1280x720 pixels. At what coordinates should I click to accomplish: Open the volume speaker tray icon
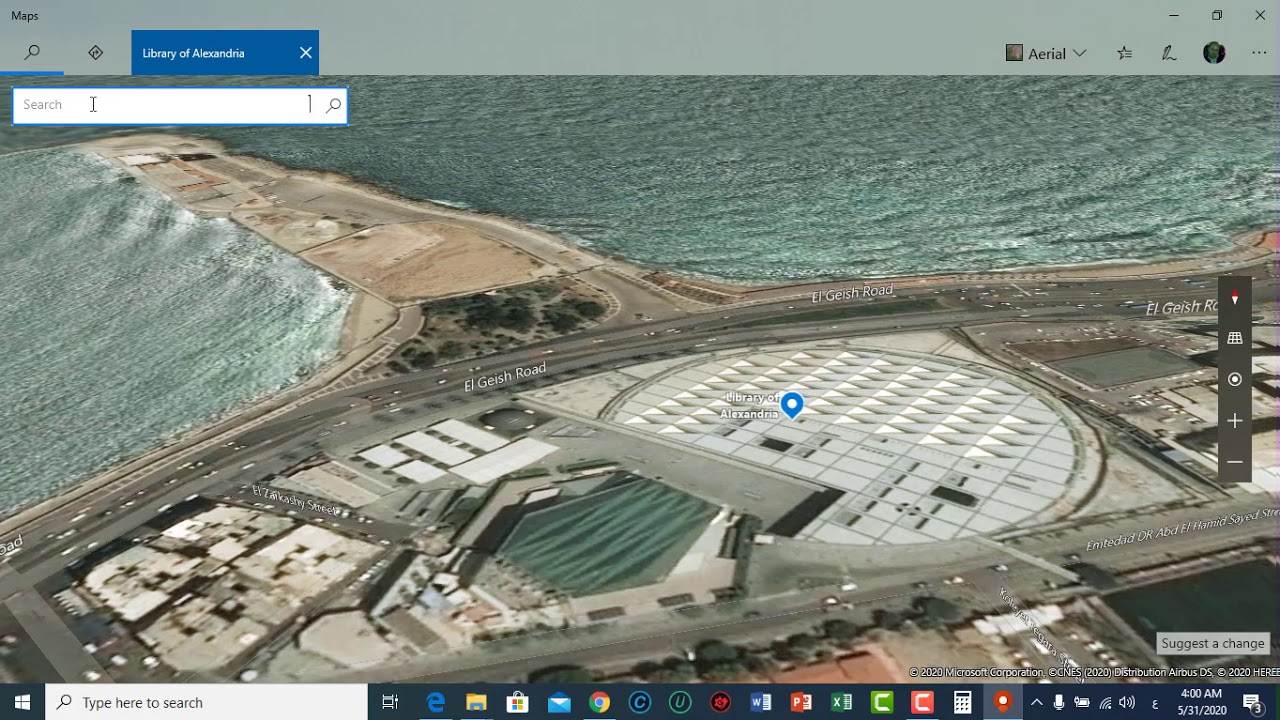[x=1128, y=702]
